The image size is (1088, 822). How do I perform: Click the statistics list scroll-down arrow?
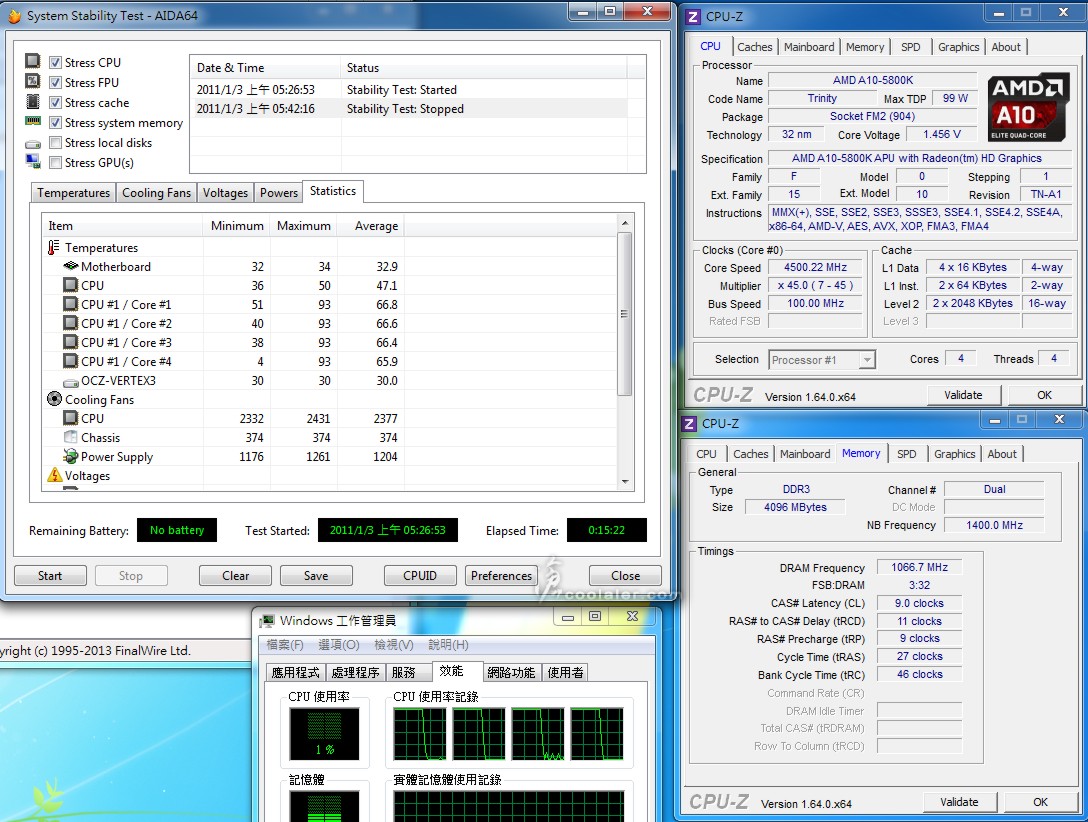[624, 481]
